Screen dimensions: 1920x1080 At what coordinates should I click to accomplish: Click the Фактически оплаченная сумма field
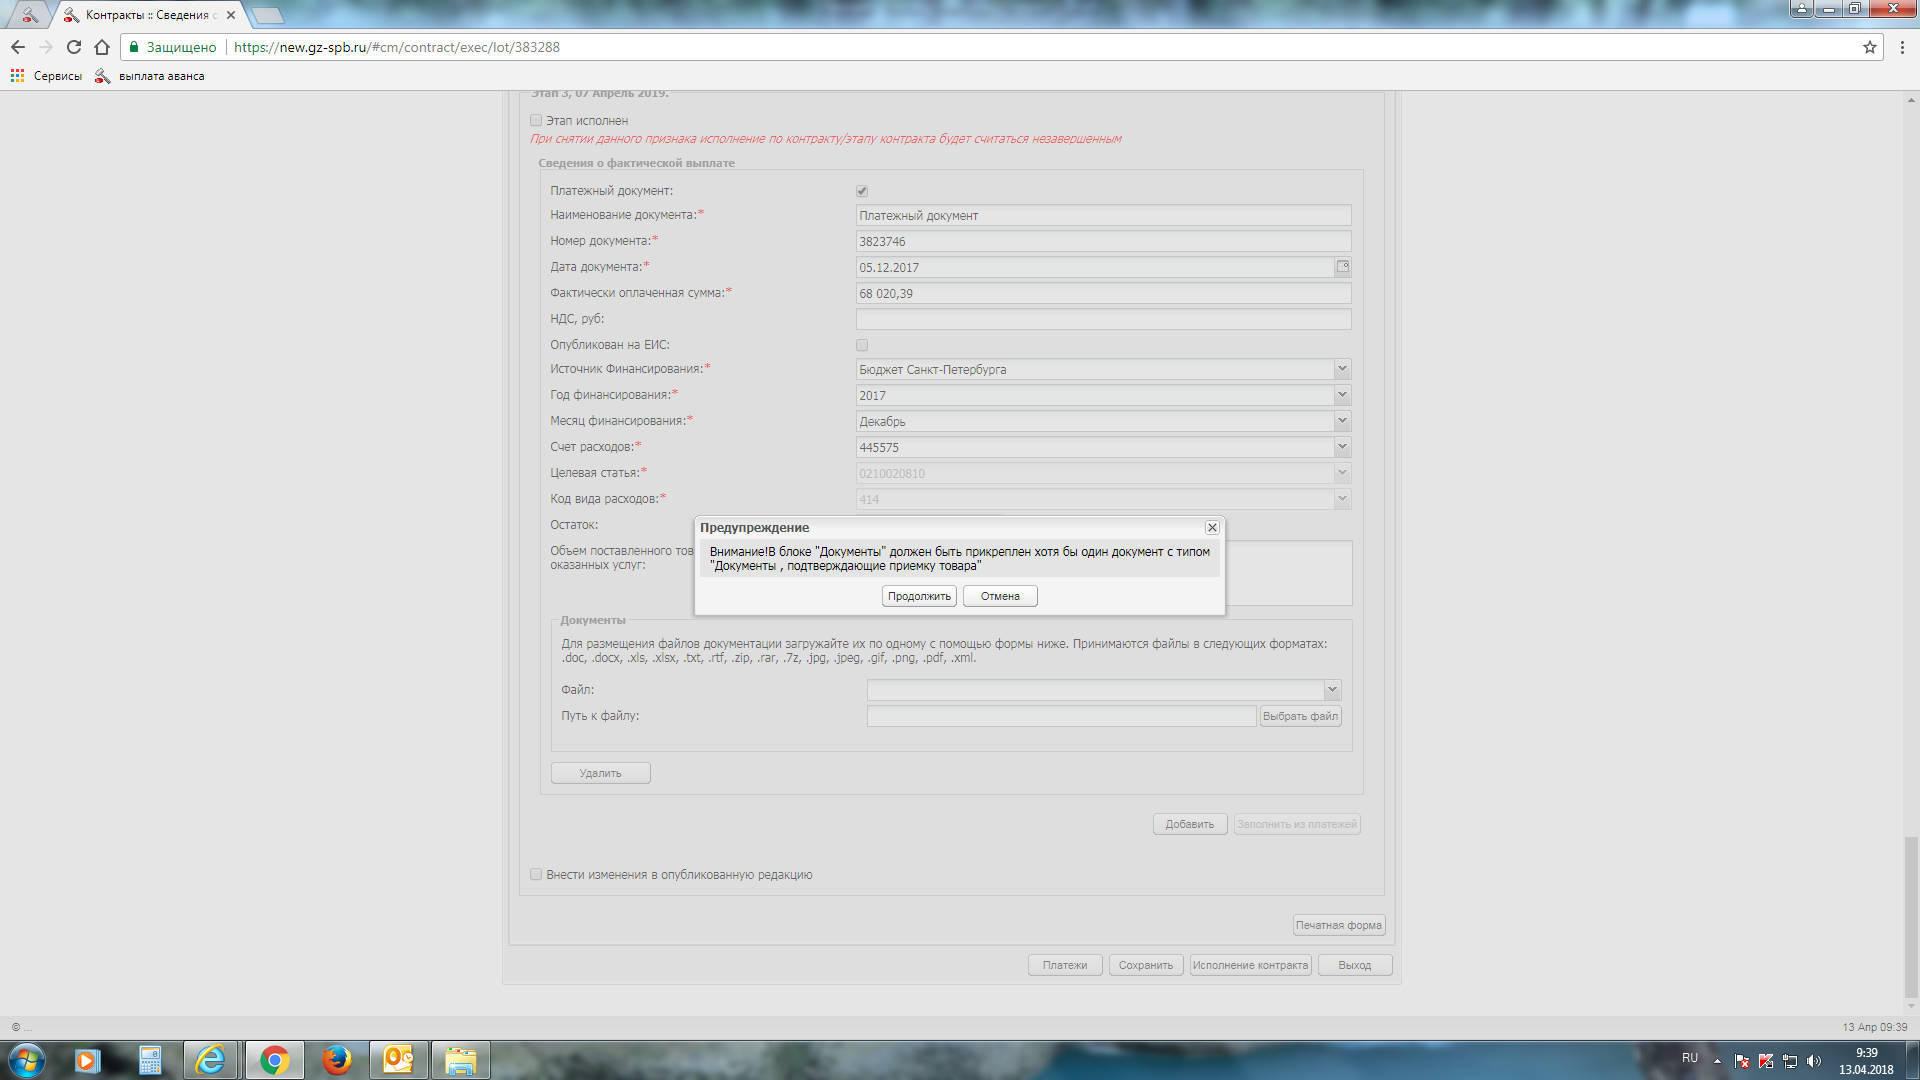1103,294
